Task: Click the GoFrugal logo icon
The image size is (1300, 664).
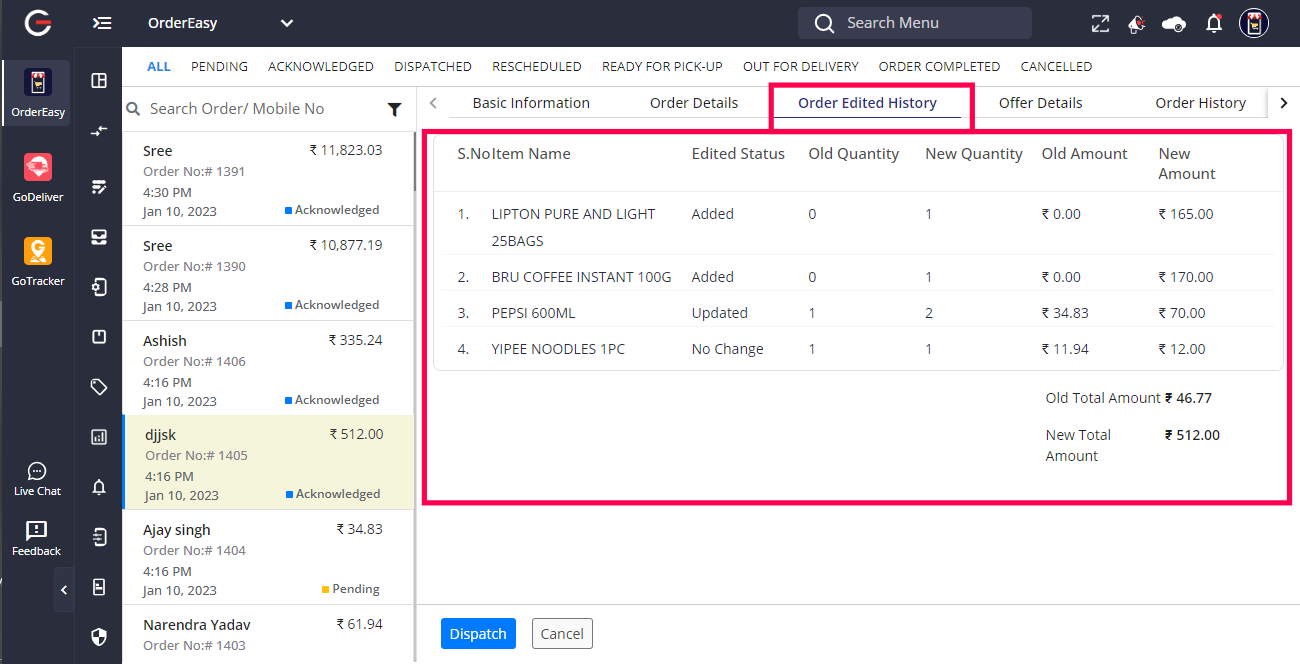Action: tap(37, 22)
